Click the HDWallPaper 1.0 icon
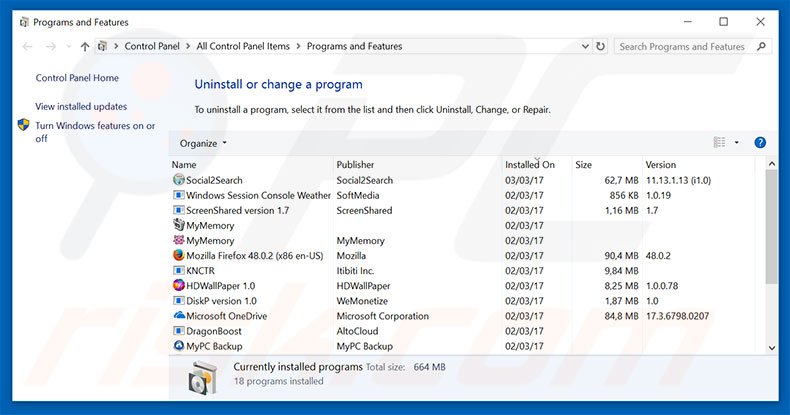This screenshot has width=790, height=415. [x=179, y=285]
